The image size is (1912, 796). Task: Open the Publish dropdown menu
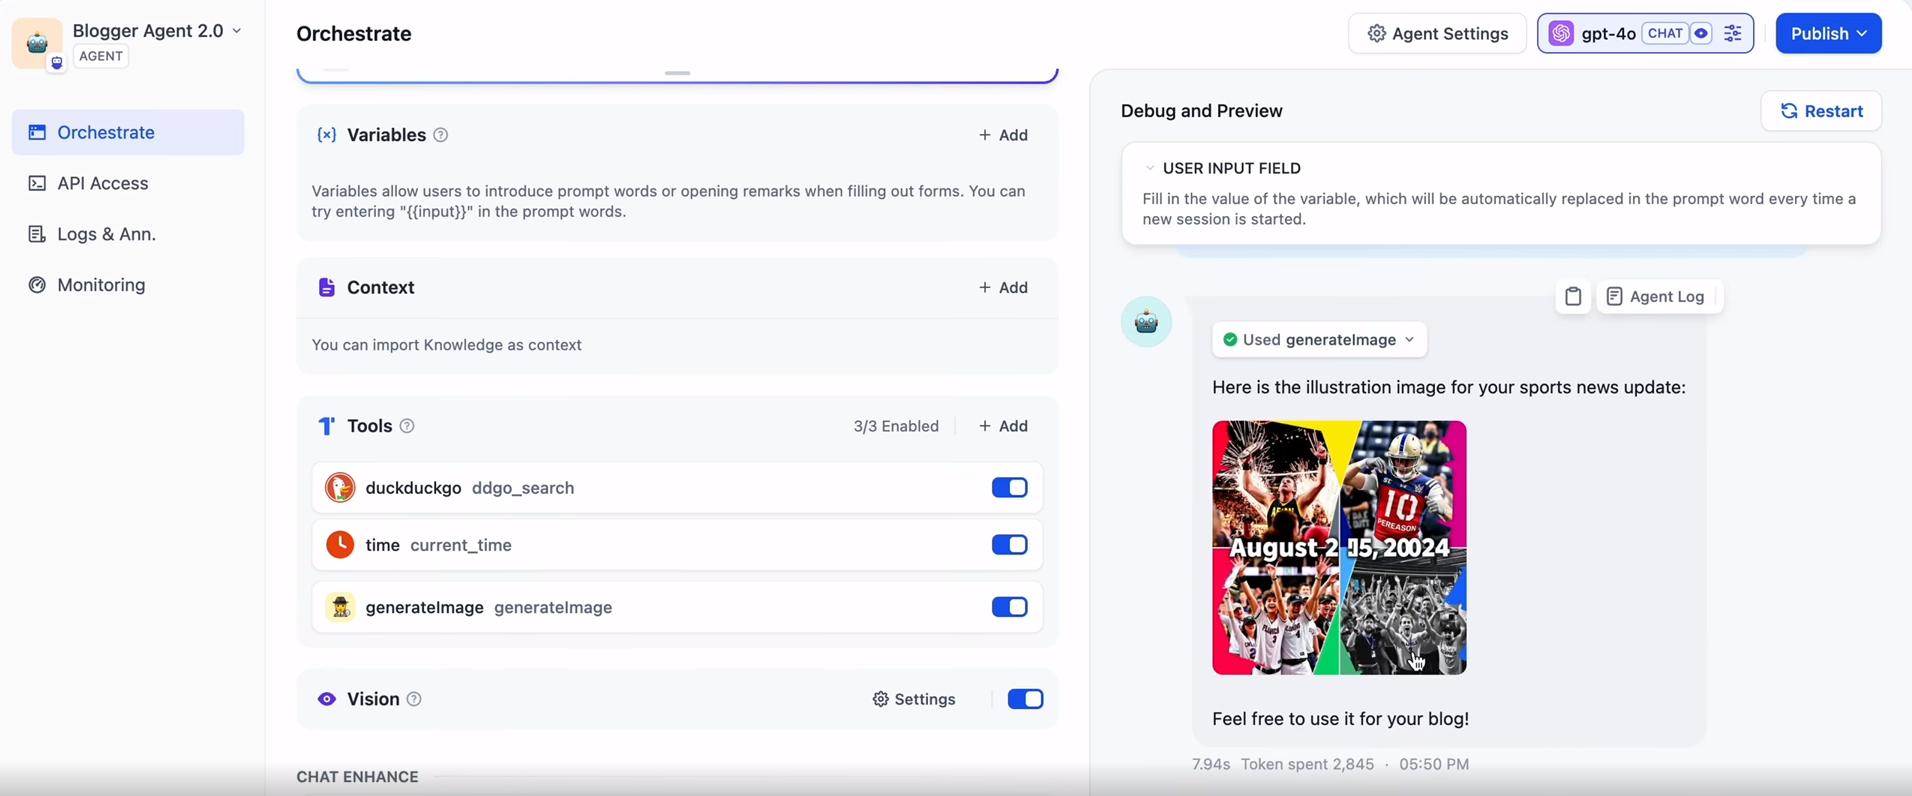1828,34
